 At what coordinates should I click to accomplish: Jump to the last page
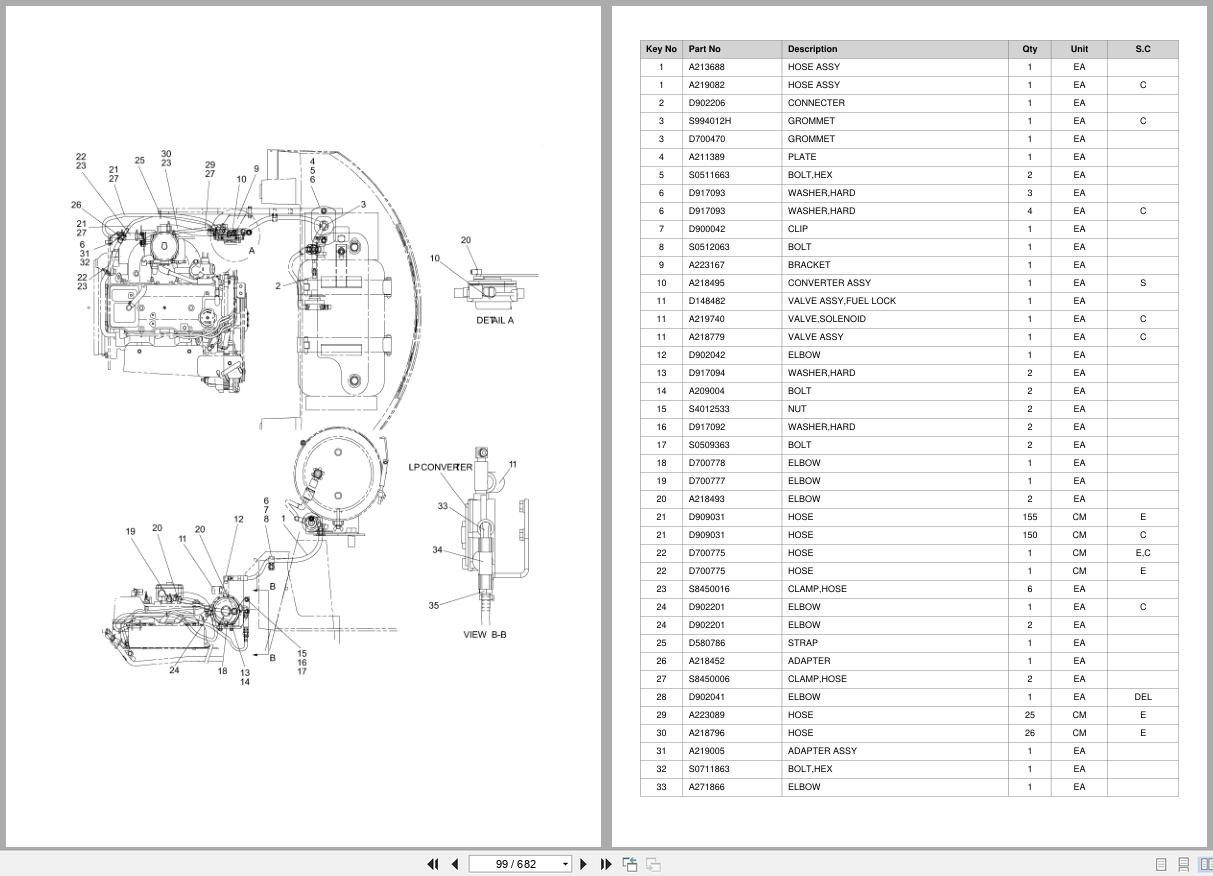[606, 864]
